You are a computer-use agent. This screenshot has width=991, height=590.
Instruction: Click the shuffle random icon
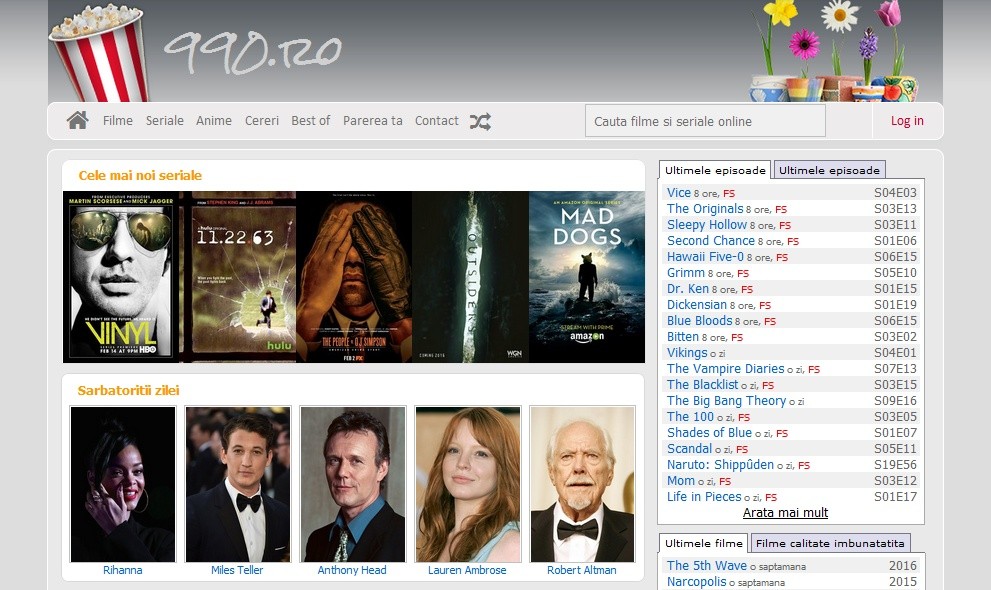pyautogui.click(x=481, y=121)
